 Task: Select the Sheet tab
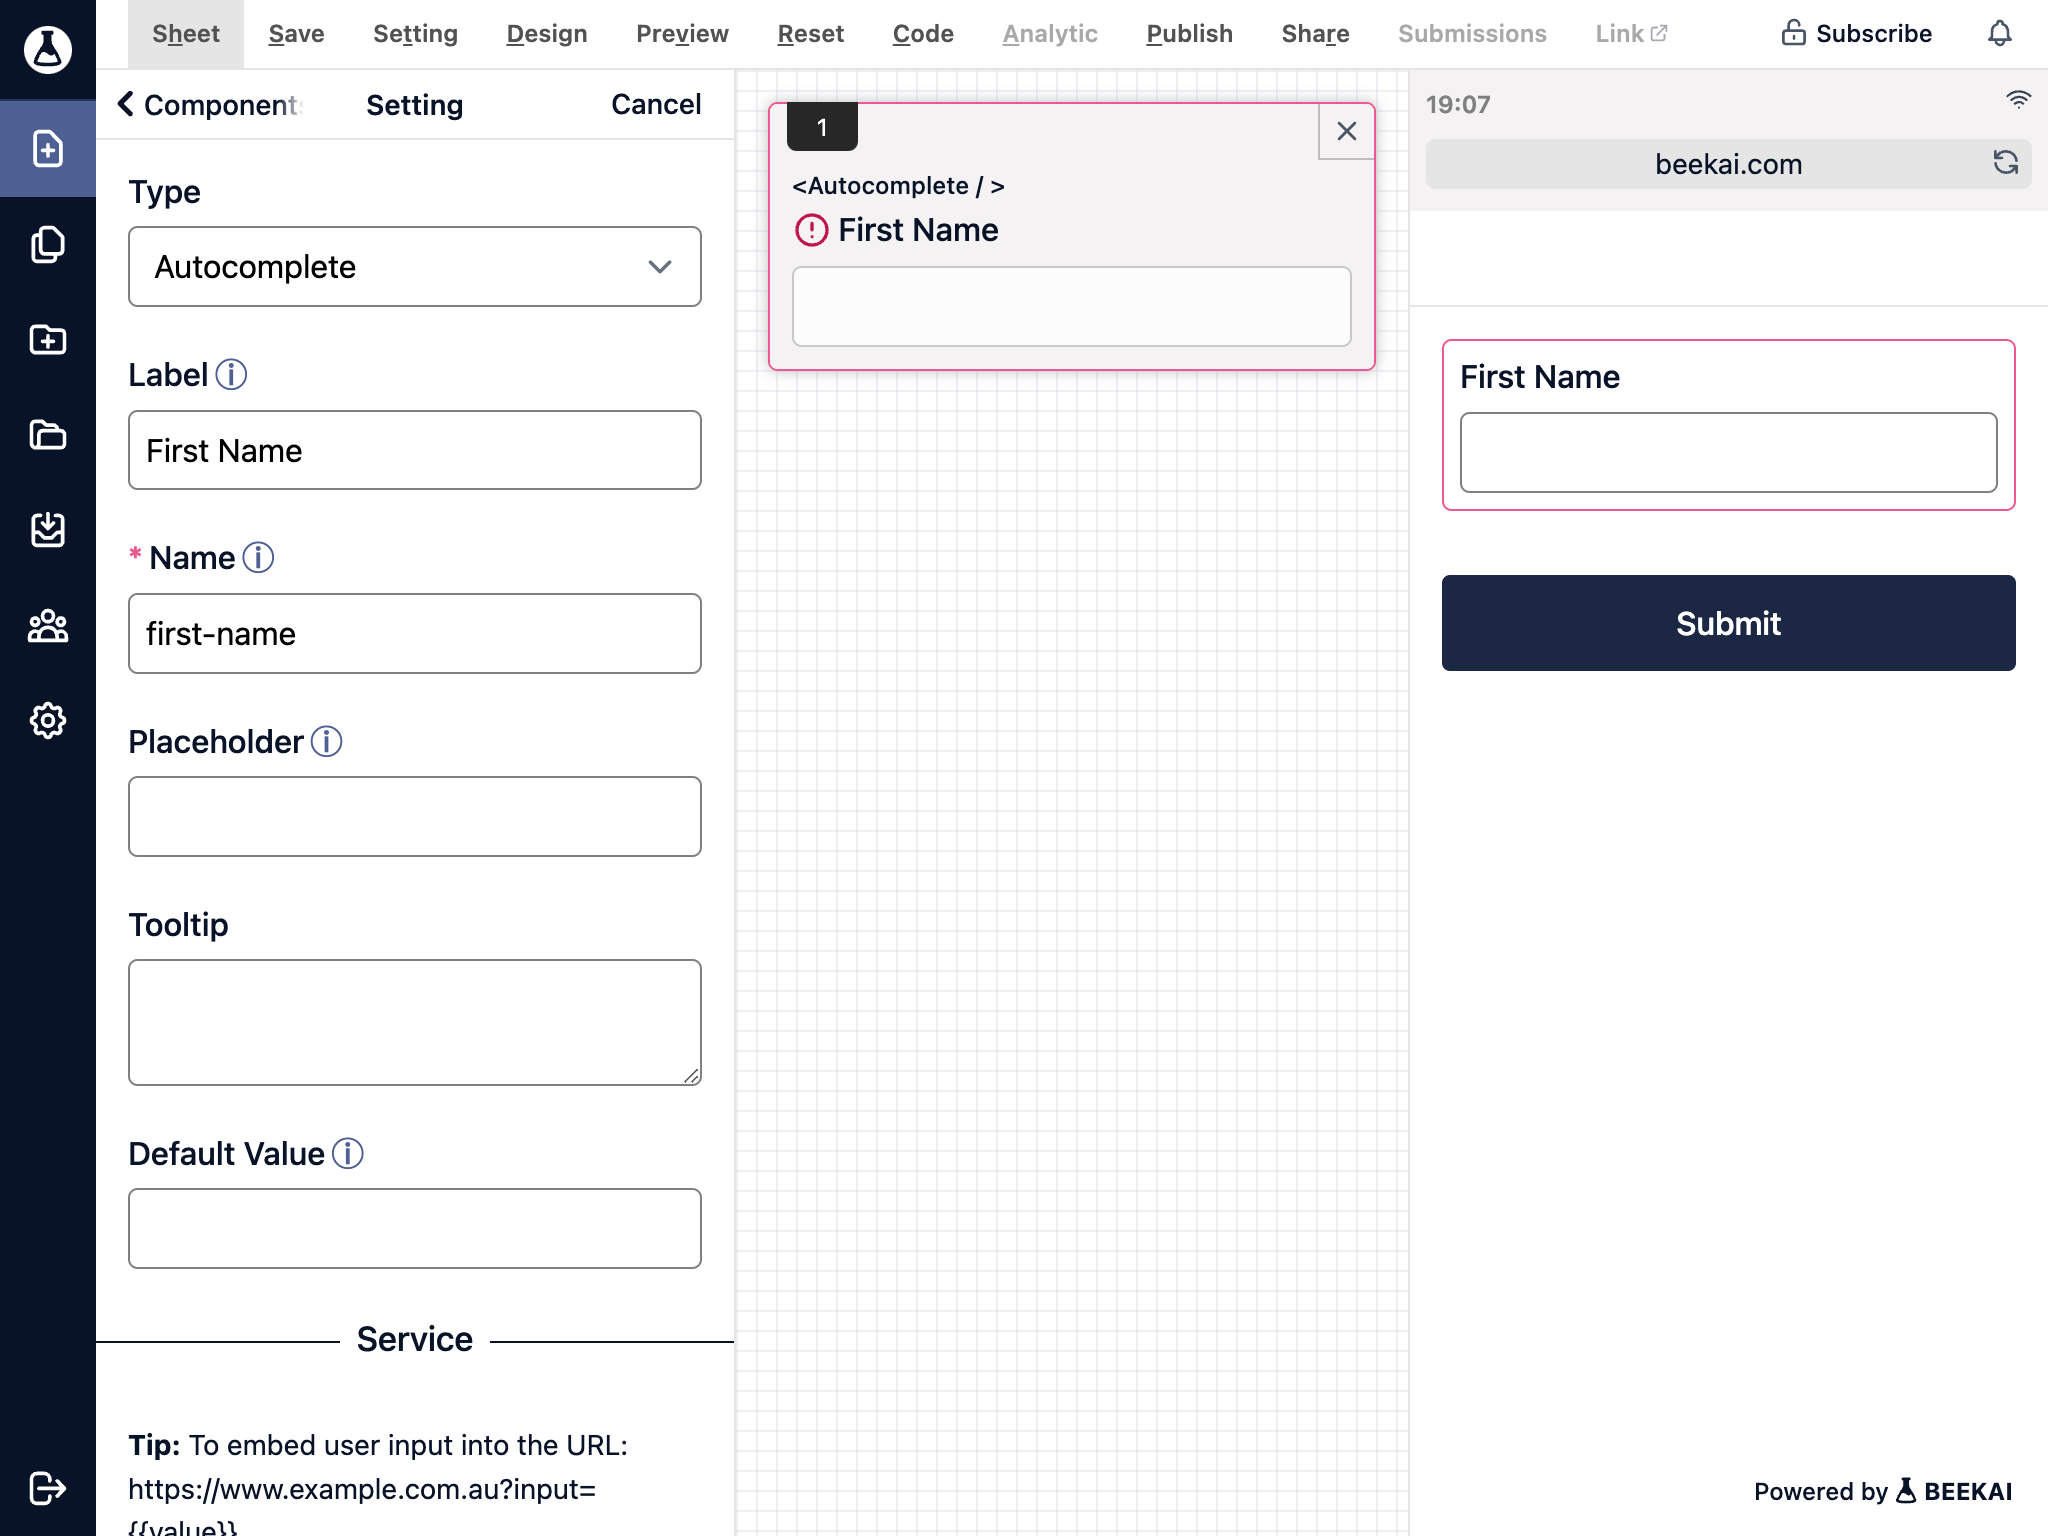[185, 34]
